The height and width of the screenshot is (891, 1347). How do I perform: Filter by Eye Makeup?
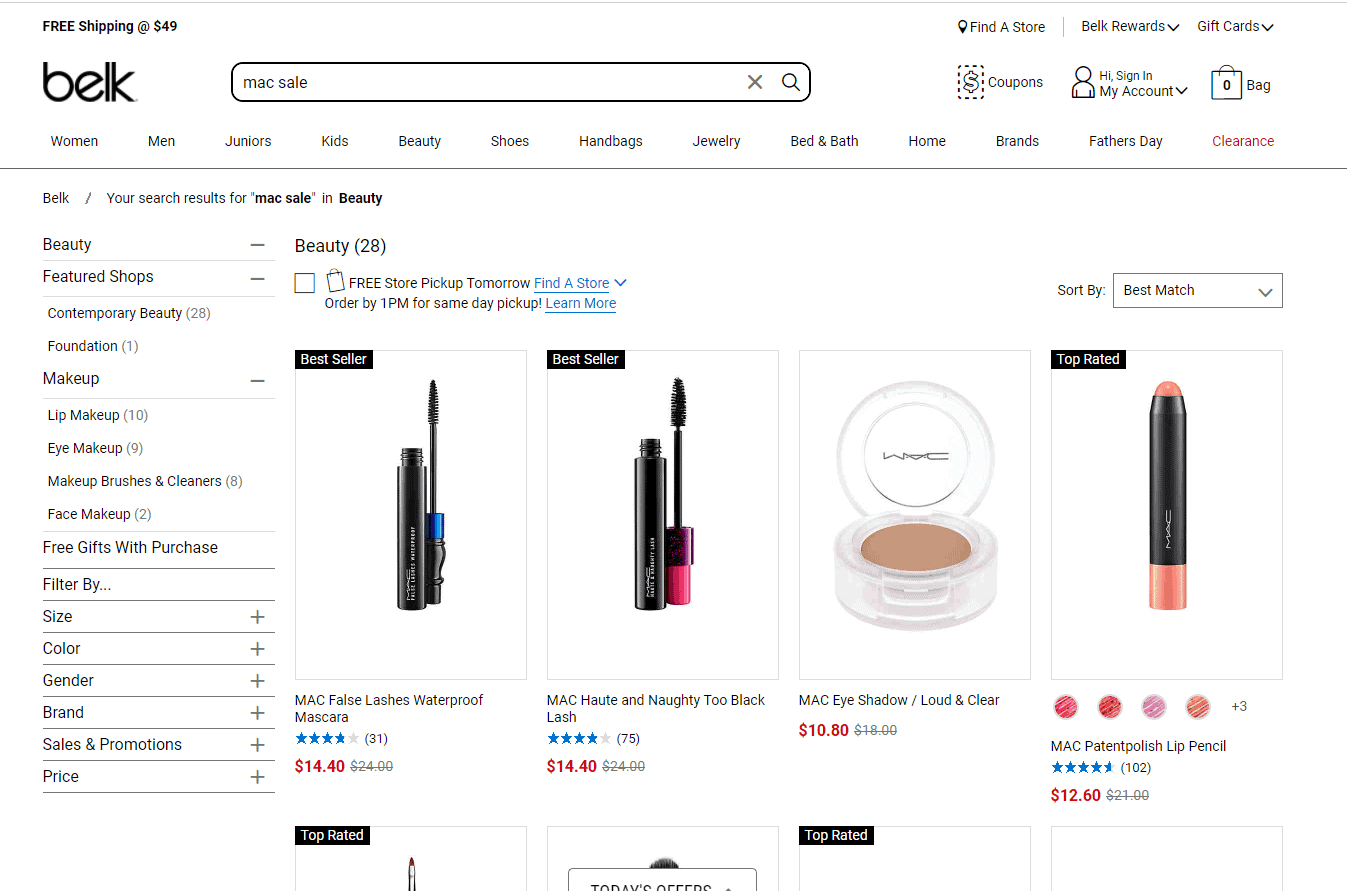pyautogui.click(x=95, y=448)
